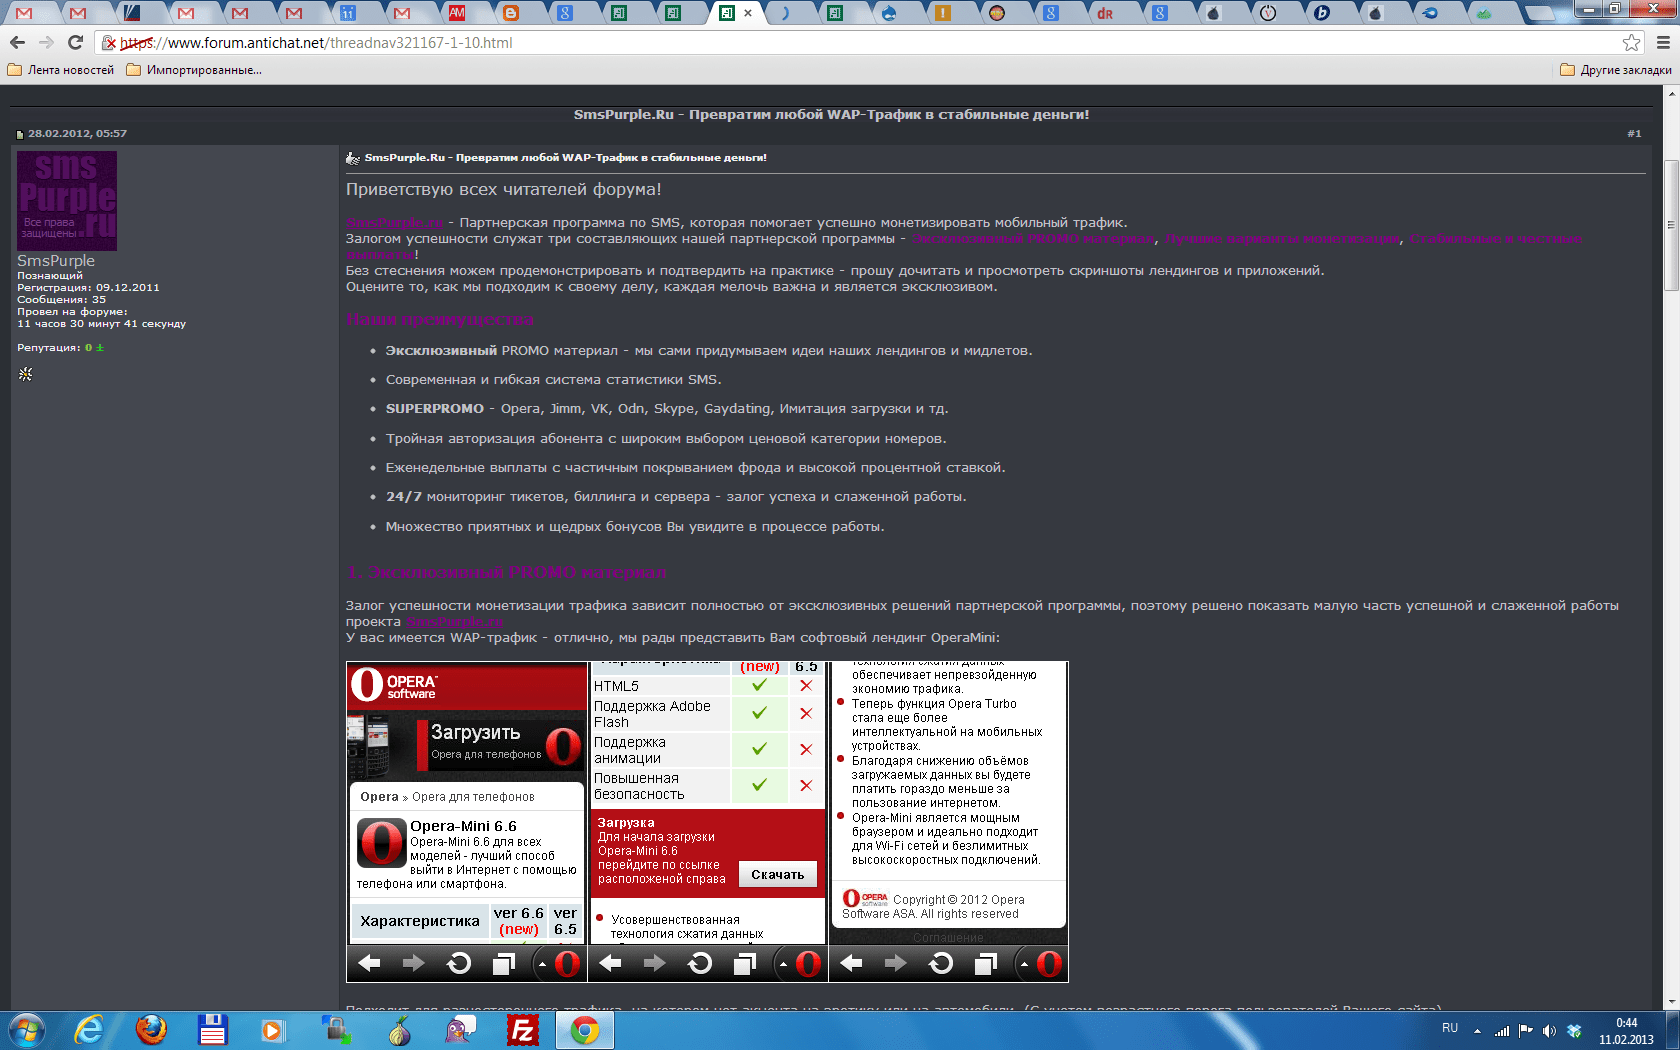Focus the address bar with forum.antichat.net URL

point(860,43)
